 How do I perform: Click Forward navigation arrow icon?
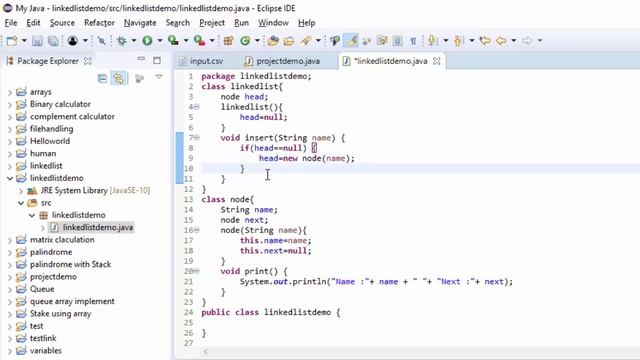click(x=527, y=40)
